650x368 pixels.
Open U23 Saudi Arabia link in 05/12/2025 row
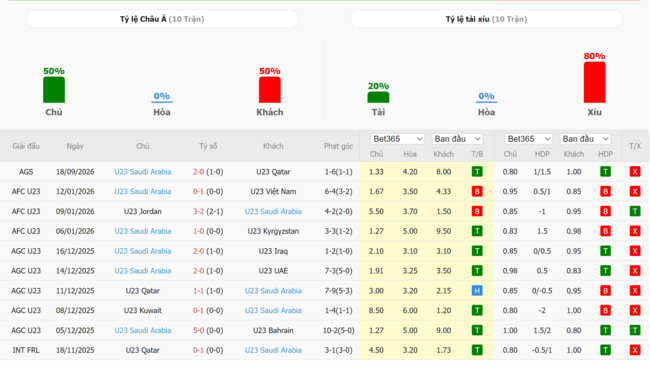(143, 331)
